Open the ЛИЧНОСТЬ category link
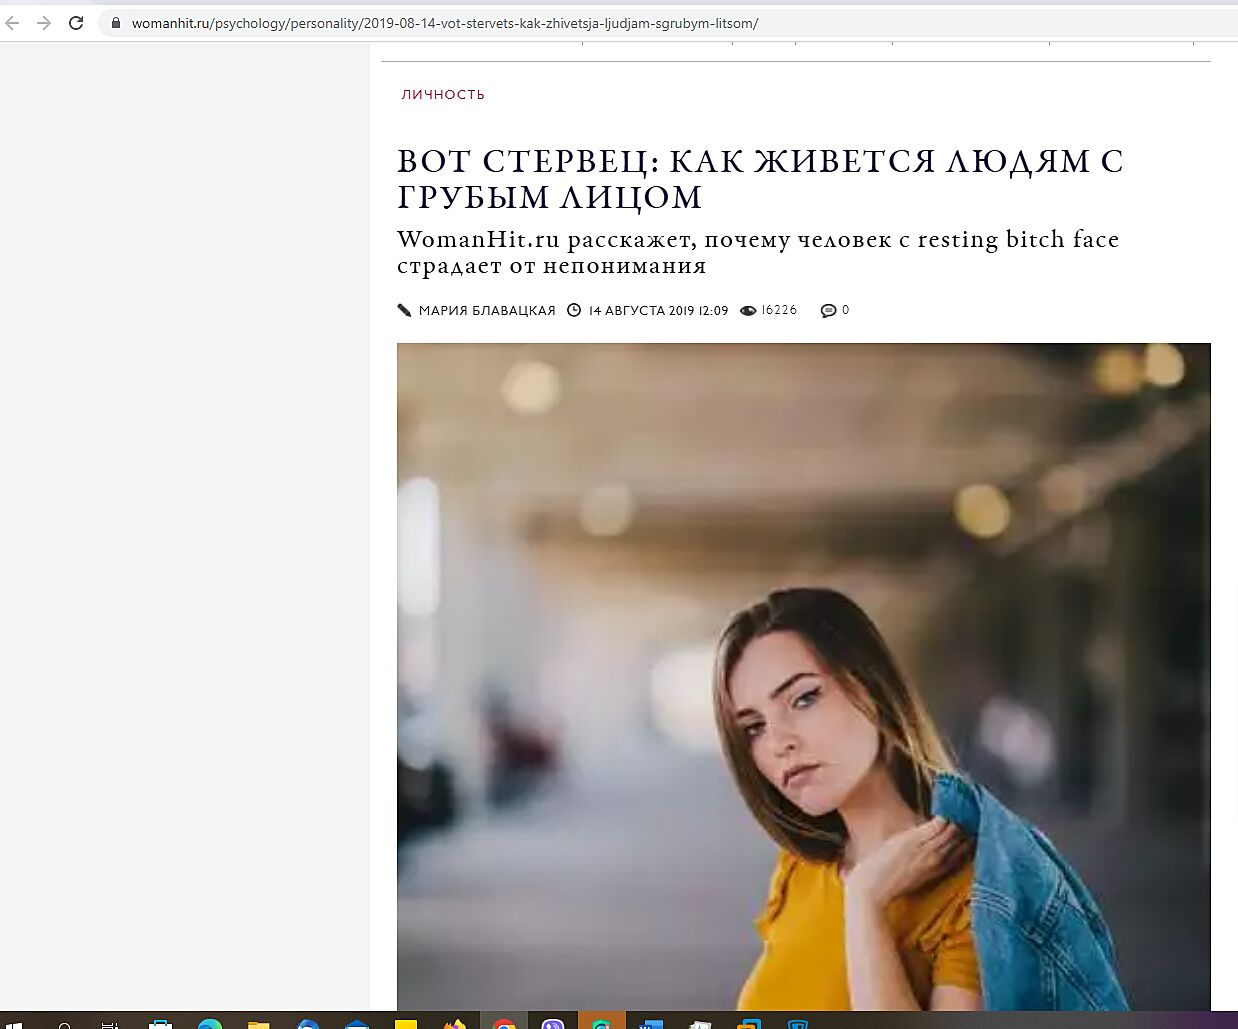This screenshot has width=1238, height=1029. [443, 94]
